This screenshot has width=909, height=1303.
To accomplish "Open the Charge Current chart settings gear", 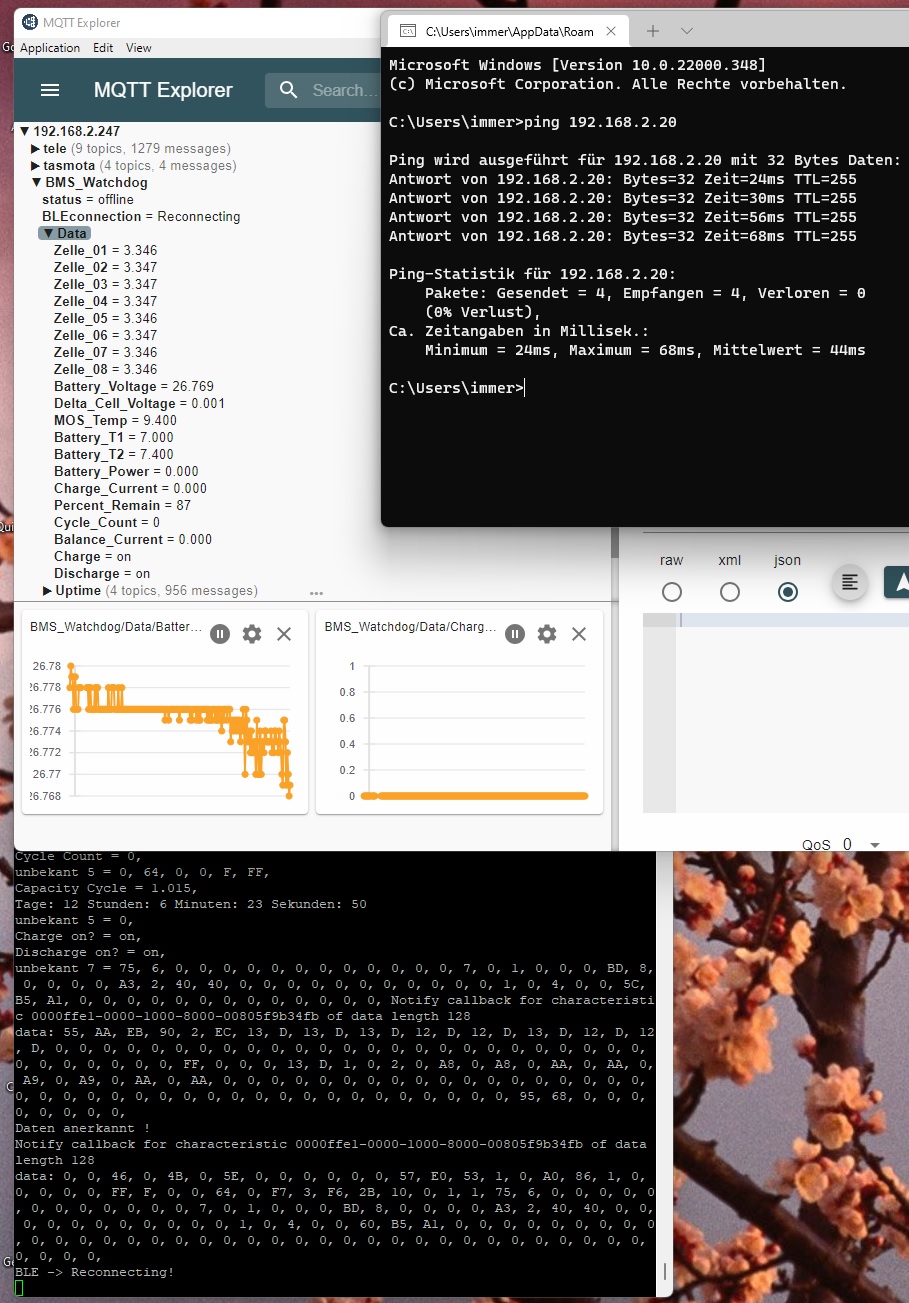I will [x=547, y=634].
